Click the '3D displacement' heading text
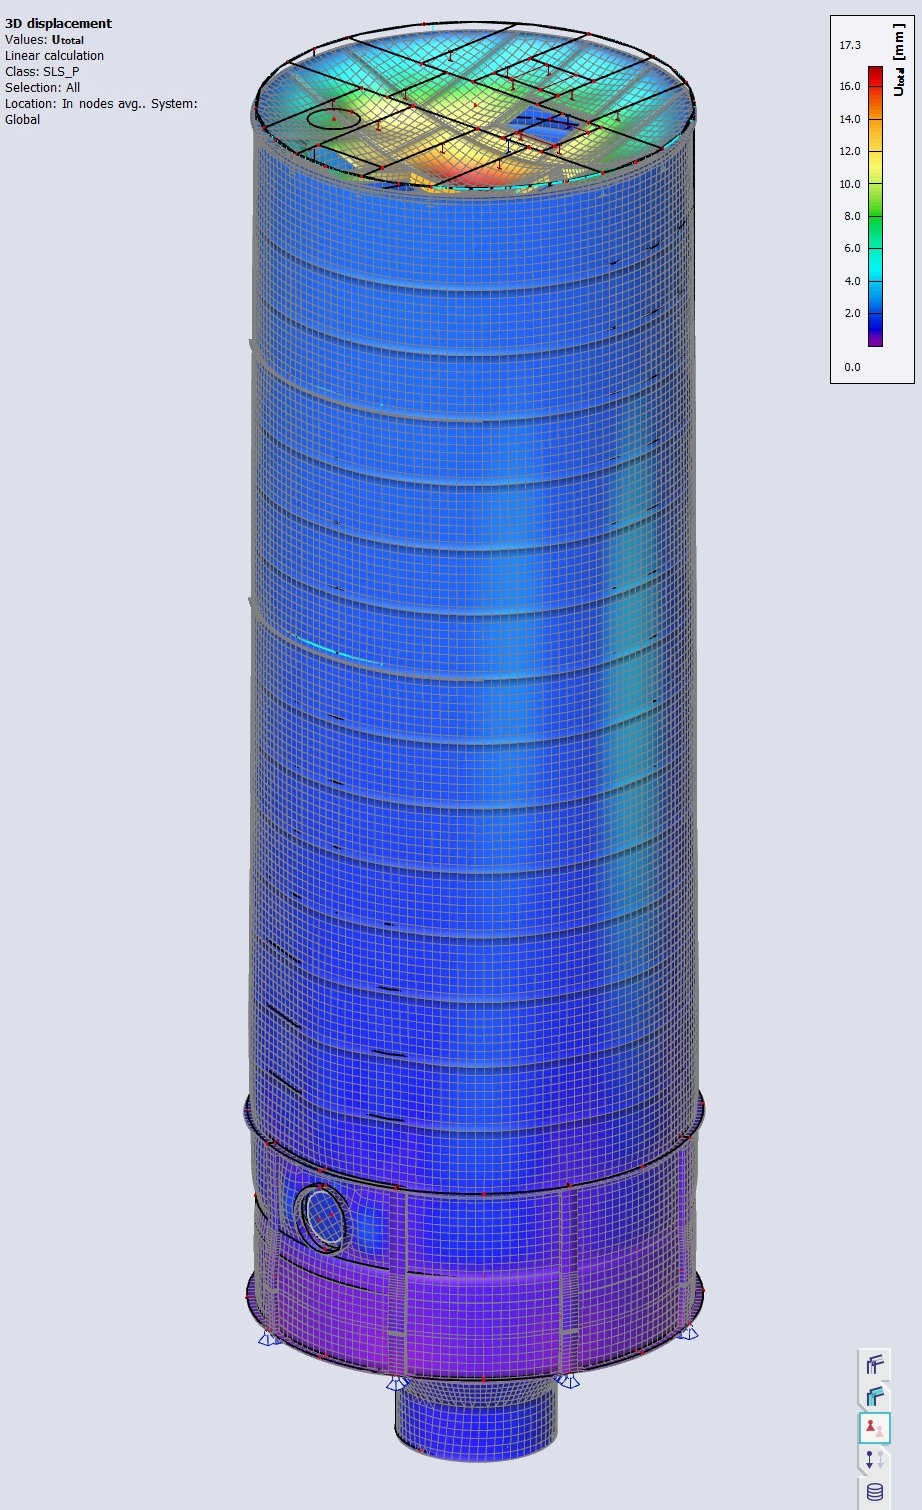 (58, 23)
